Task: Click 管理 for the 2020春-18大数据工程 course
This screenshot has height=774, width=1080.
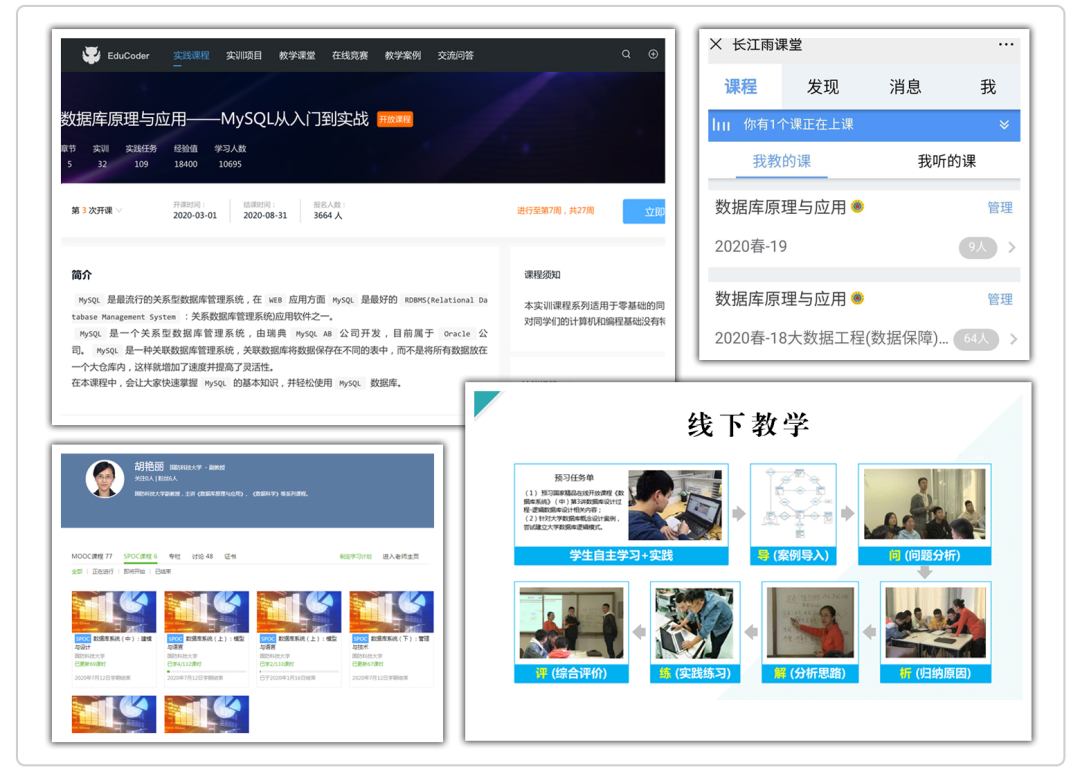Action: [999, 299]
